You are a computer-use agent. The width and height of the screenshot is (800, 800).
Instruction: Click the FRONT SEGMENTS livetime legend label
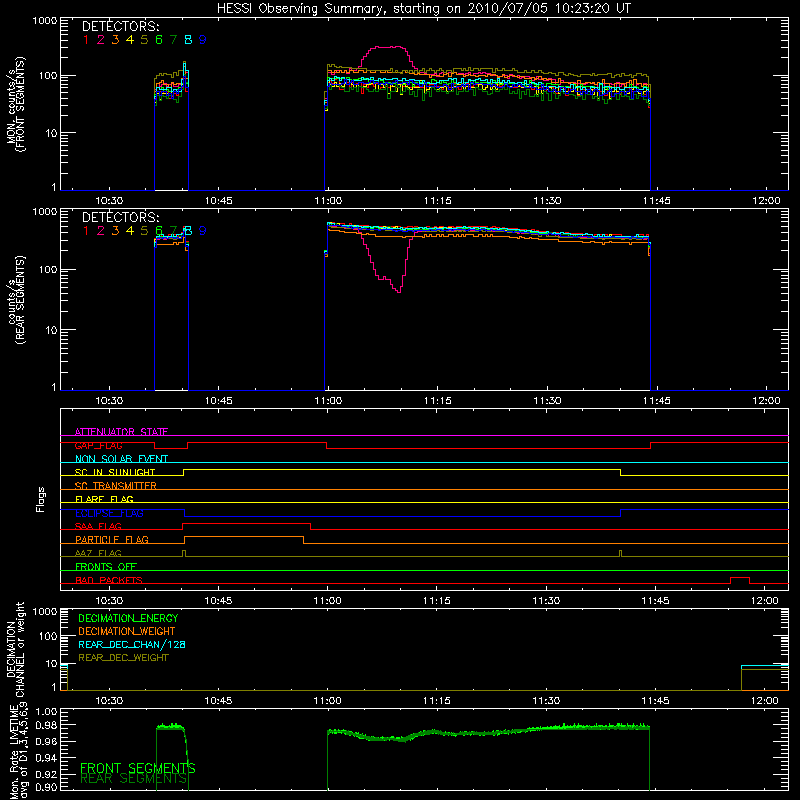click(138, 768)
